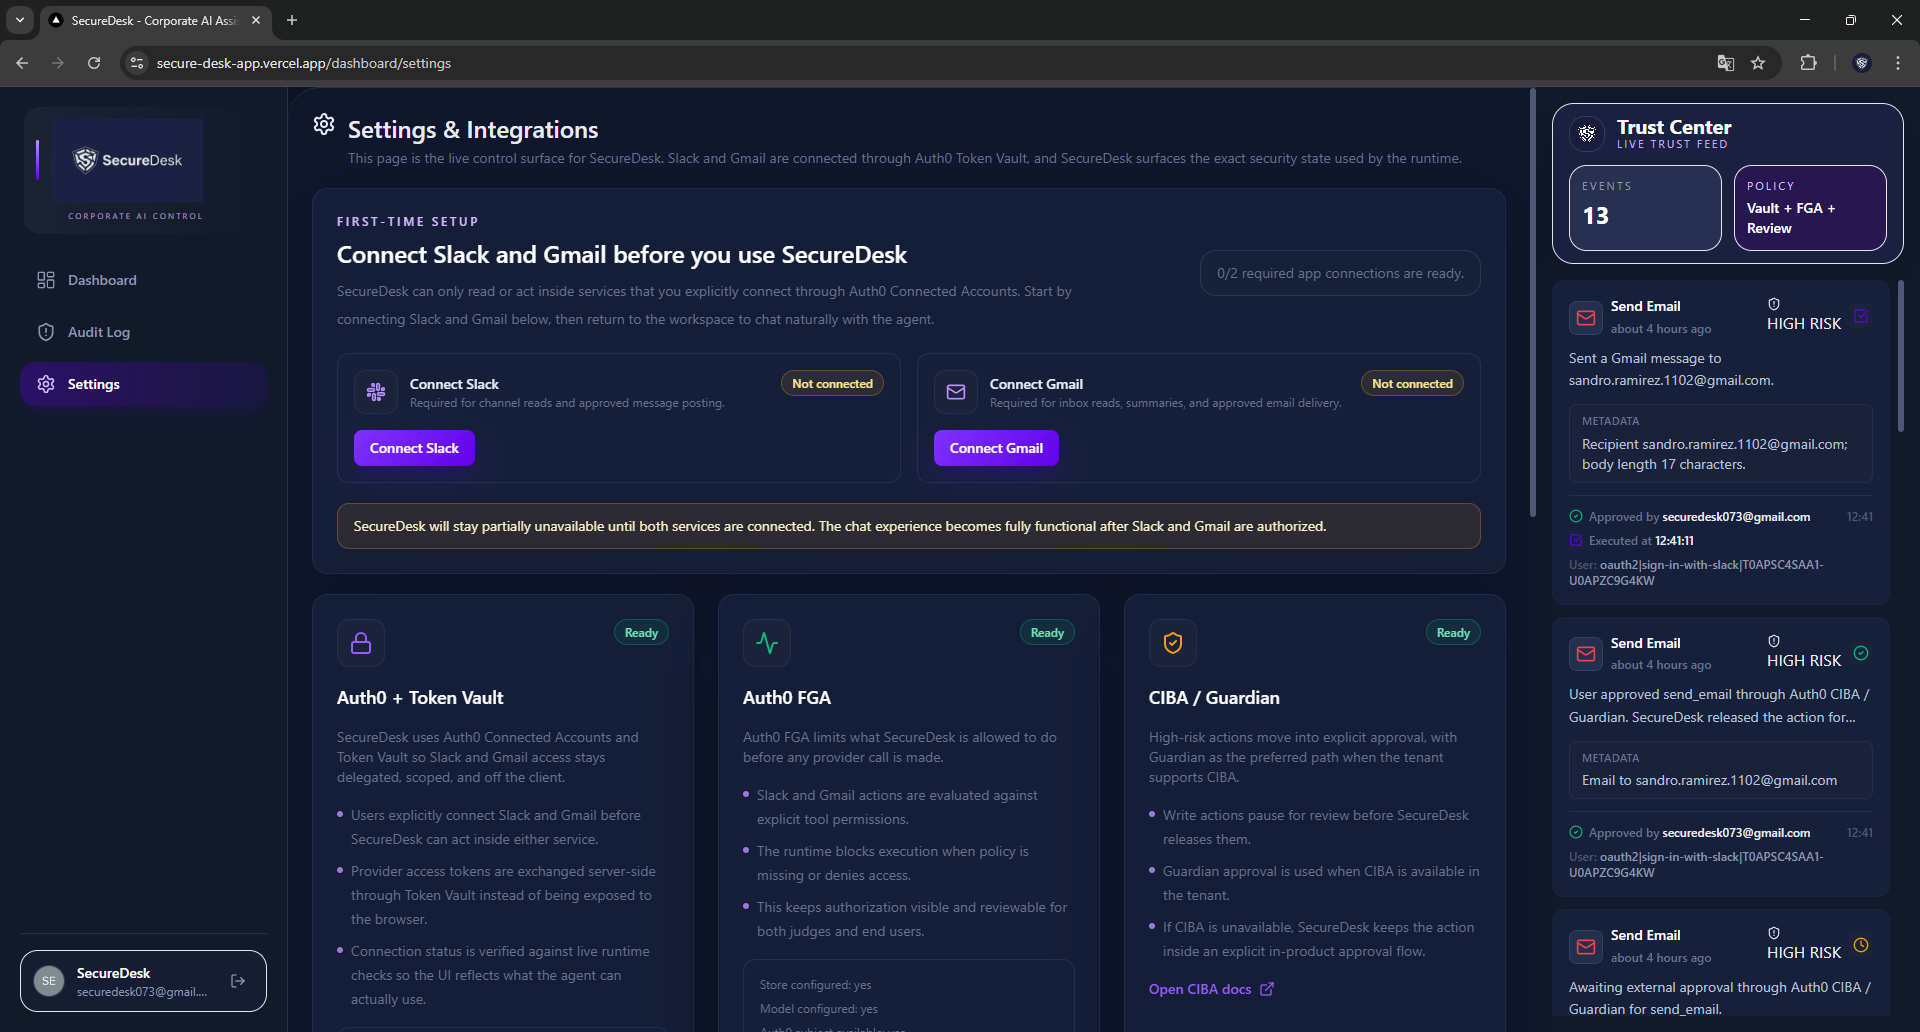Click the Connect Gmail button
1920x1032 pixels.
pos(996,448)
